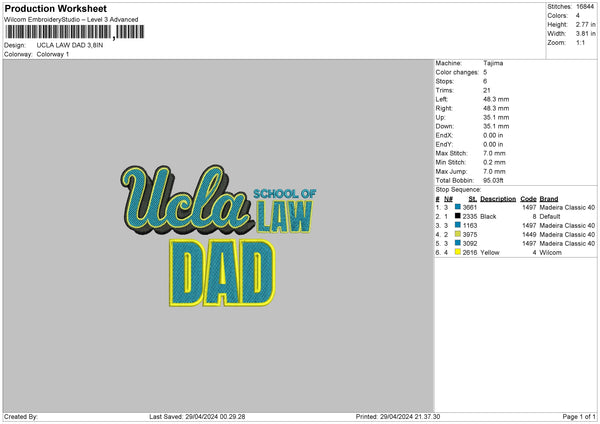
Task: Click the barcode under the worksheet title
Action: click(75, 32)
